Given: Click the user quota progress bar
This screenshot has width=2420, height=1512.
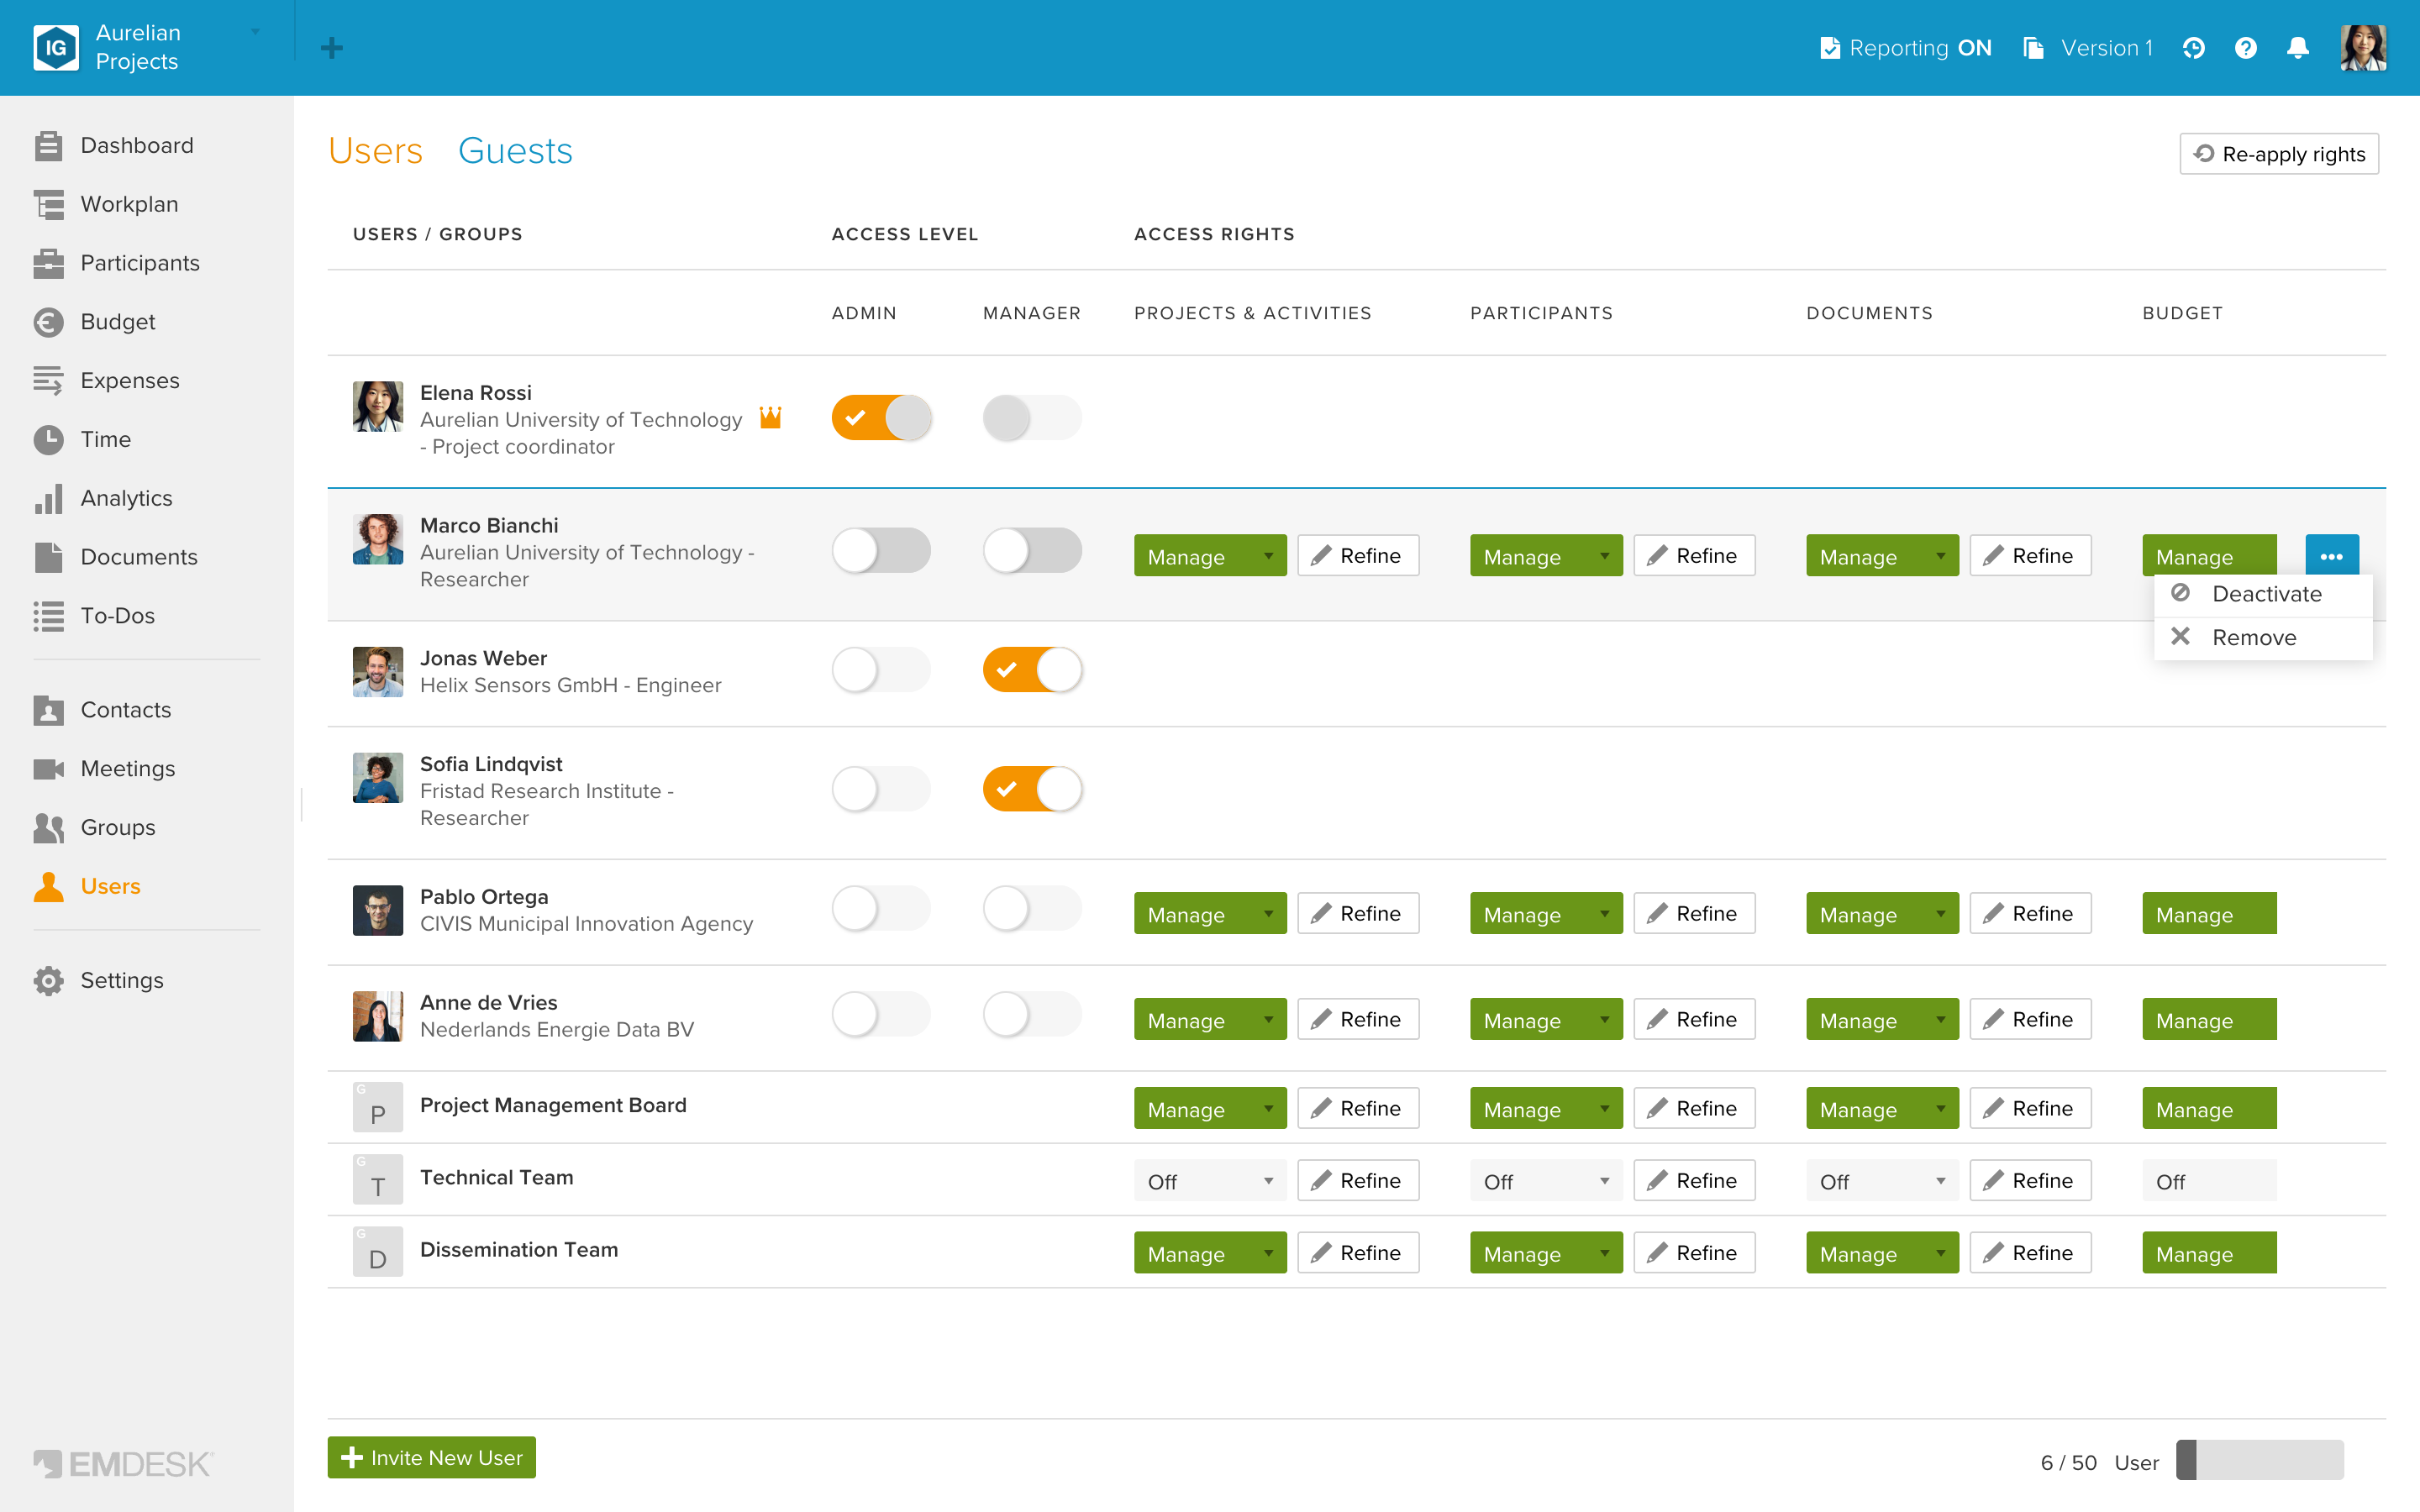Looking at the screenshot, I should click(2260, 1460).
